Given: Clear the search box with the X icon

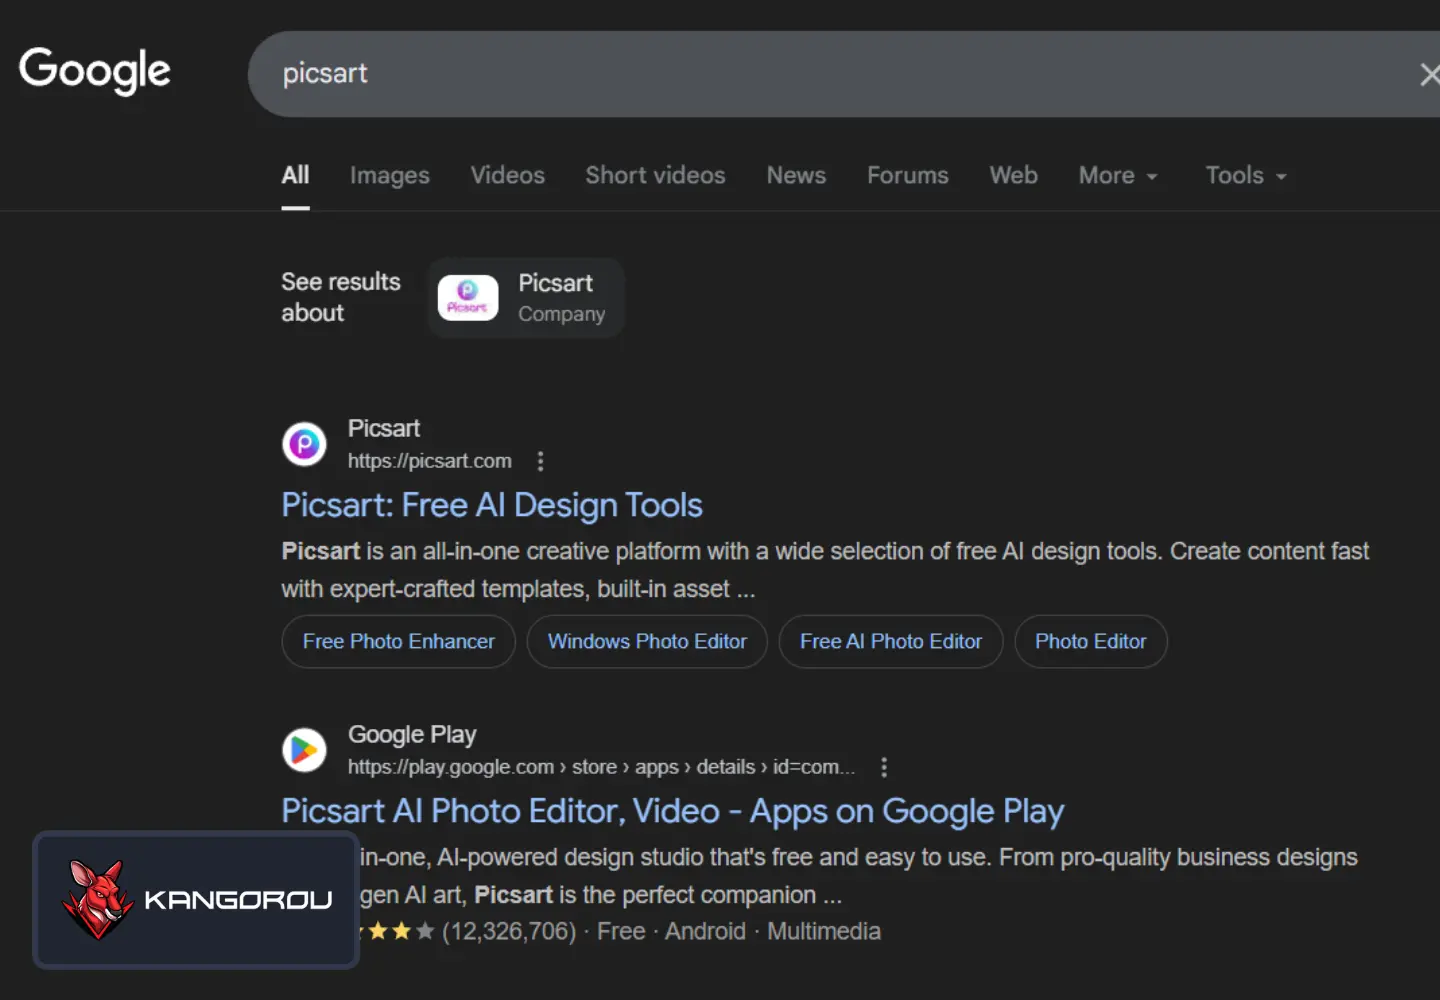Looking at the screenshot, I should tap(1429, 74).
